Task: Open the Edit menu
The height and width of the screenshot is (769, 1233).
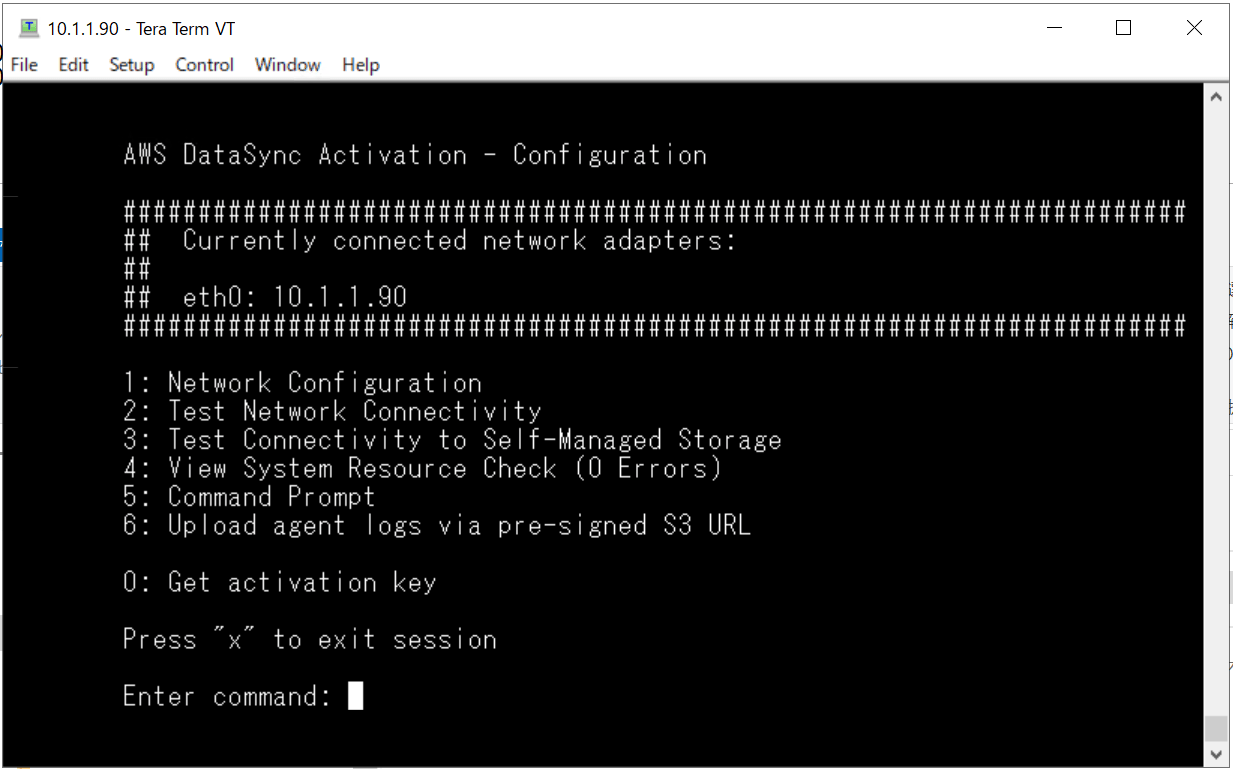Action: coord(73,65)
